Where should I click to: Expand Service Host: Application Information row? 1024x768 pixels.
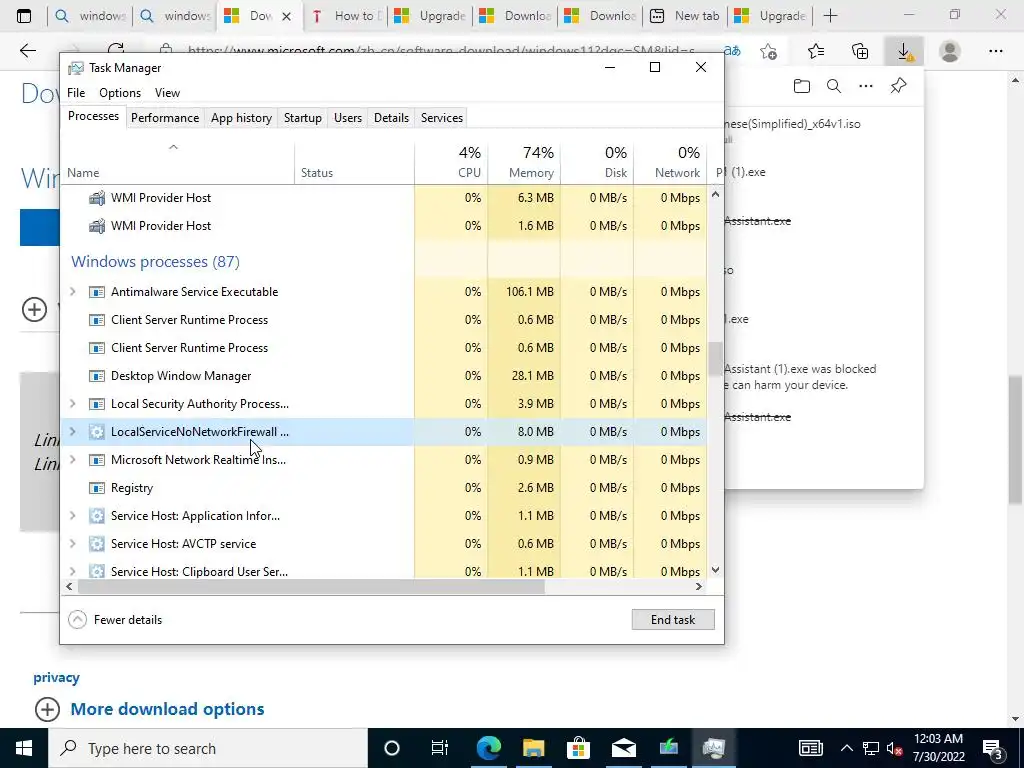coord(72,516)
